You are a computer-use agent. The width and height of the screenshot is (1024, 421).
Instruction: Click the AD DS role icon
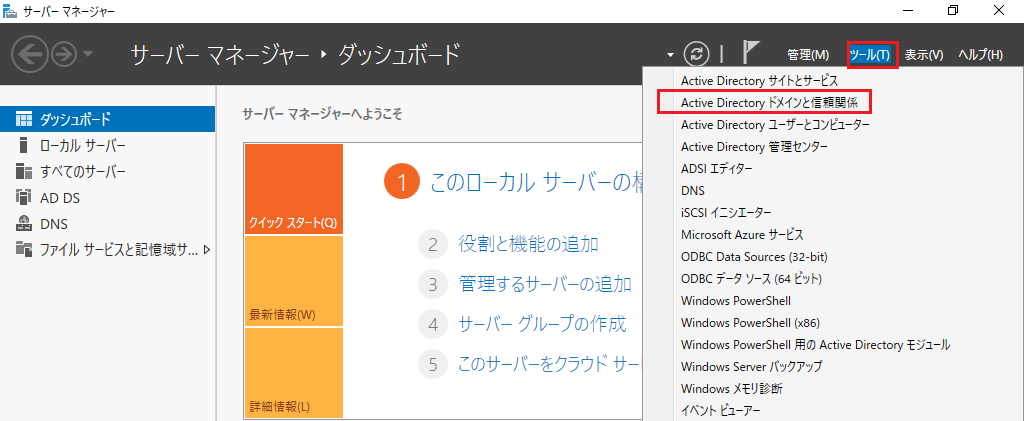[x=24, y=198]
